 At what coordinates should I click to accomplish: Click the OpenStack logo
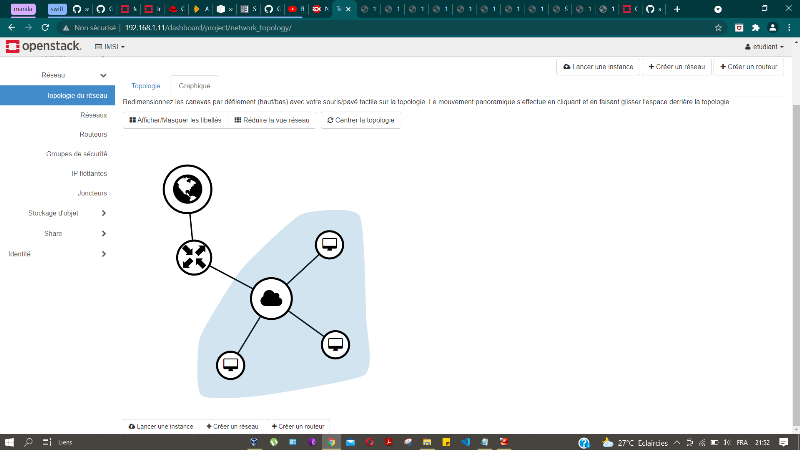pyautogui.click(x=43, y=46)
